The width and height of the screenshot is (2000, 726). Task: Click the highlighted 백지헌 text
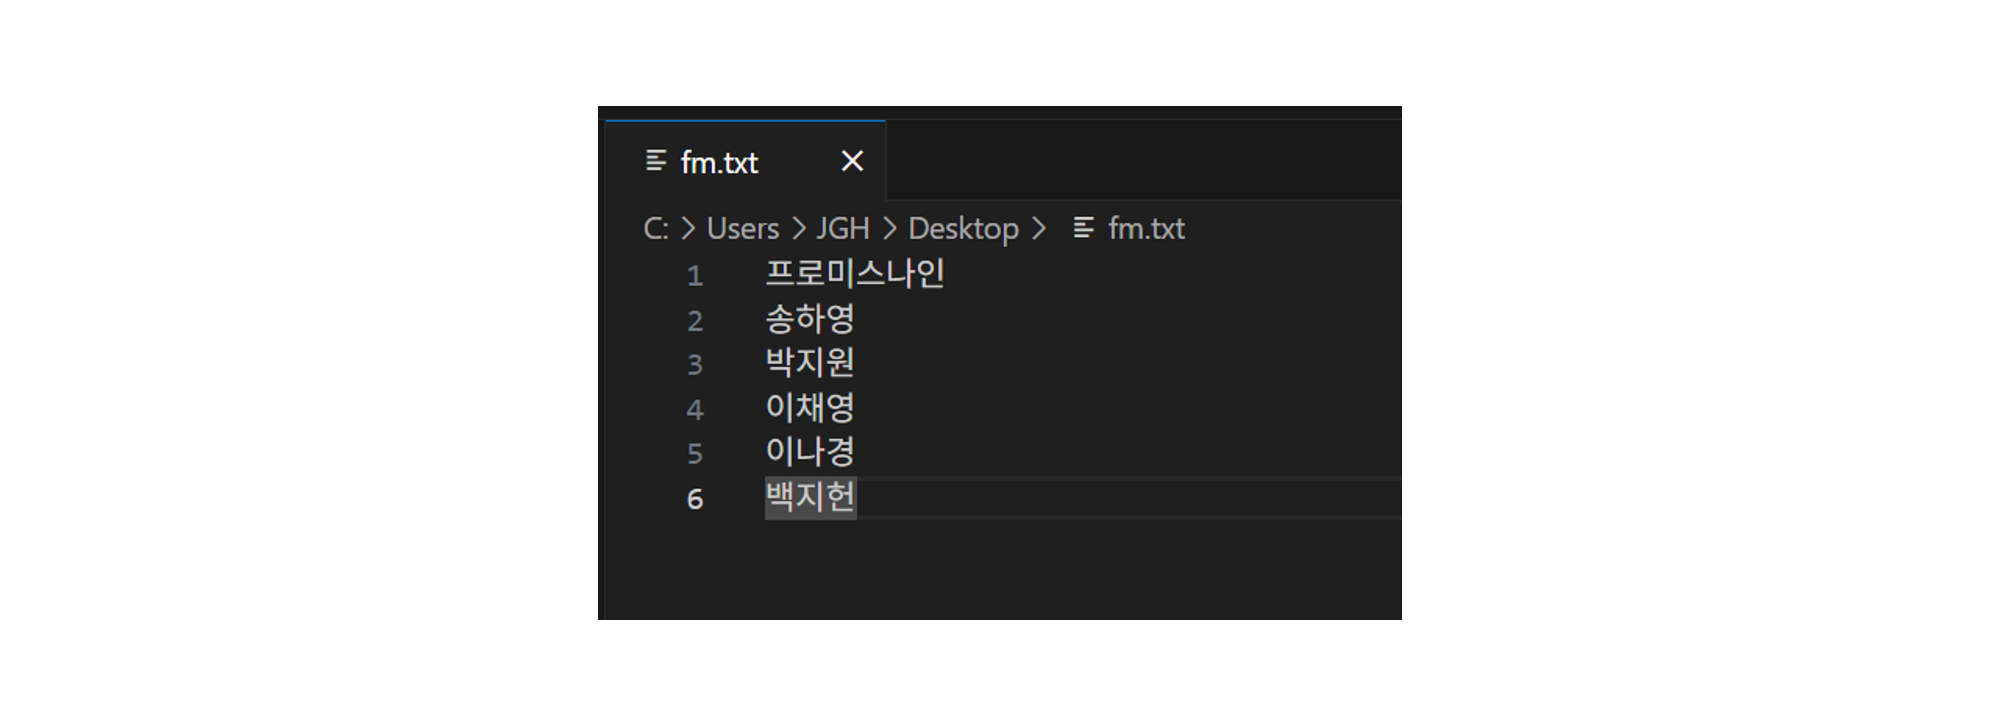(810, 497)
